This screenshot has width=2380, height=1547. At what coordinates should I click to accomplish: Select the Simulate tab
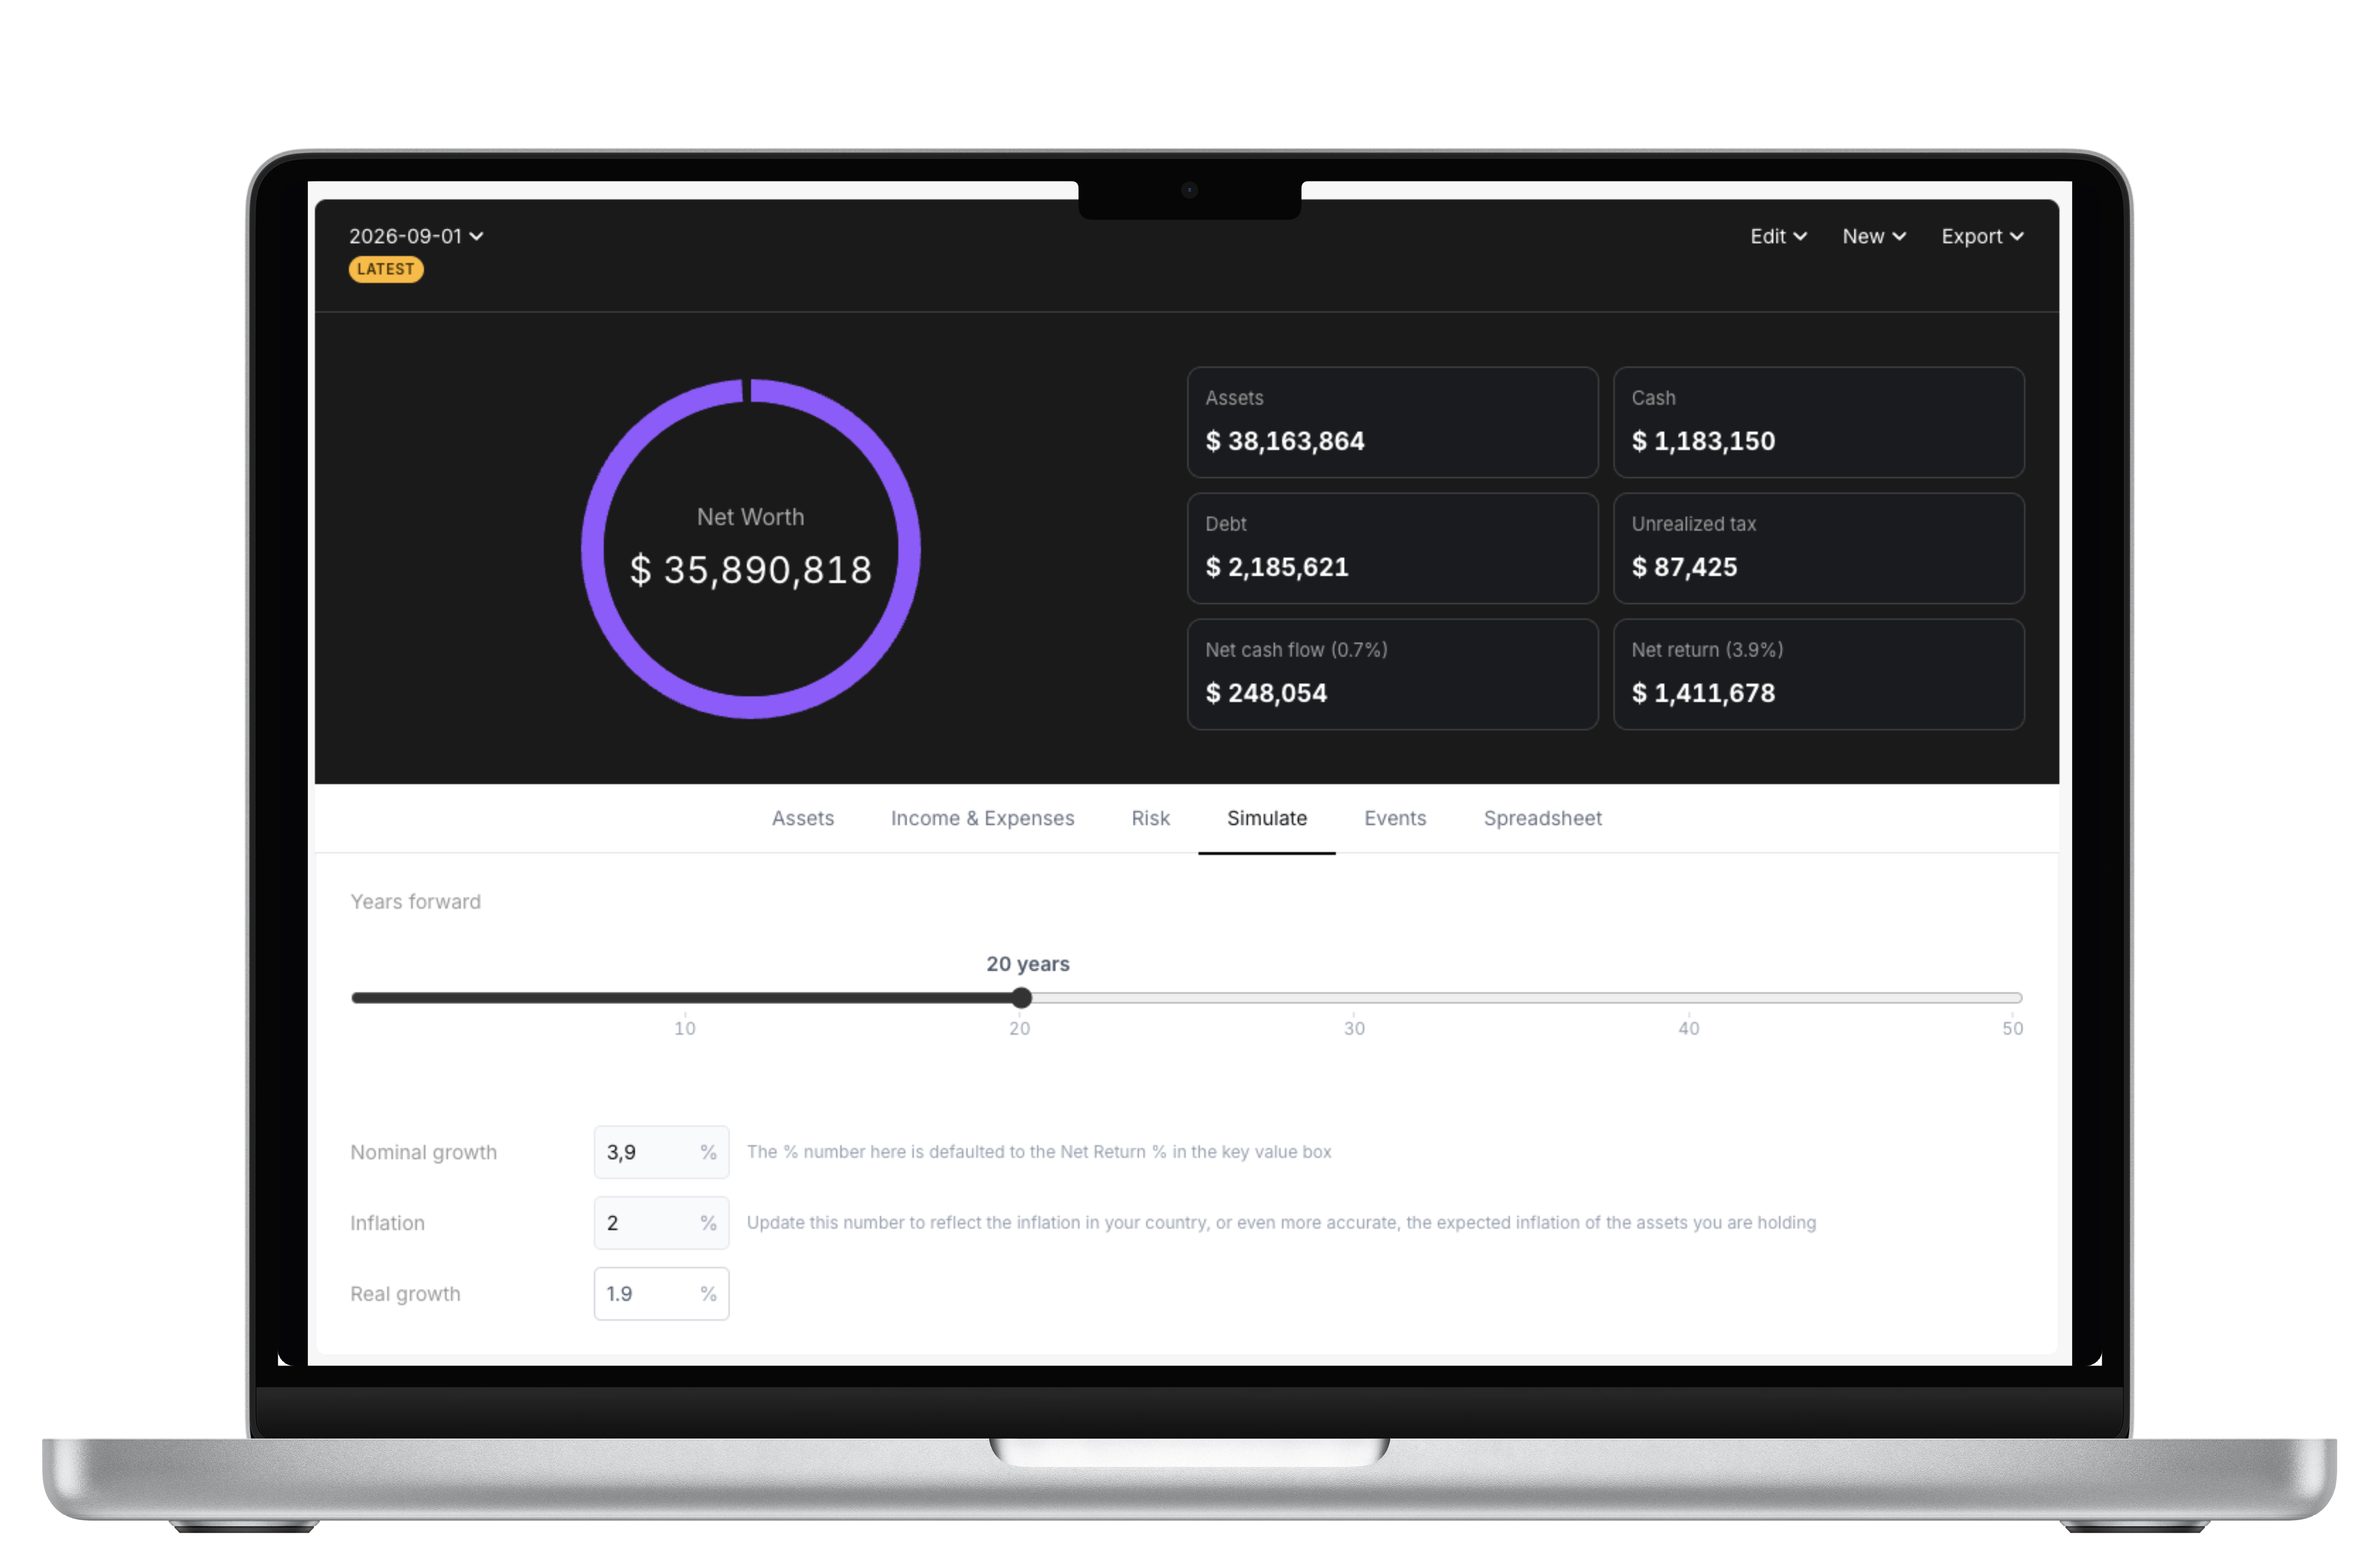pos(1267,818)
